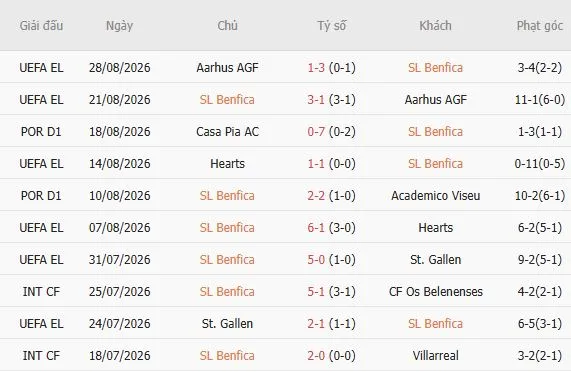Select Academico Viseu away team
571x372 pixels.
coord(436,196)
